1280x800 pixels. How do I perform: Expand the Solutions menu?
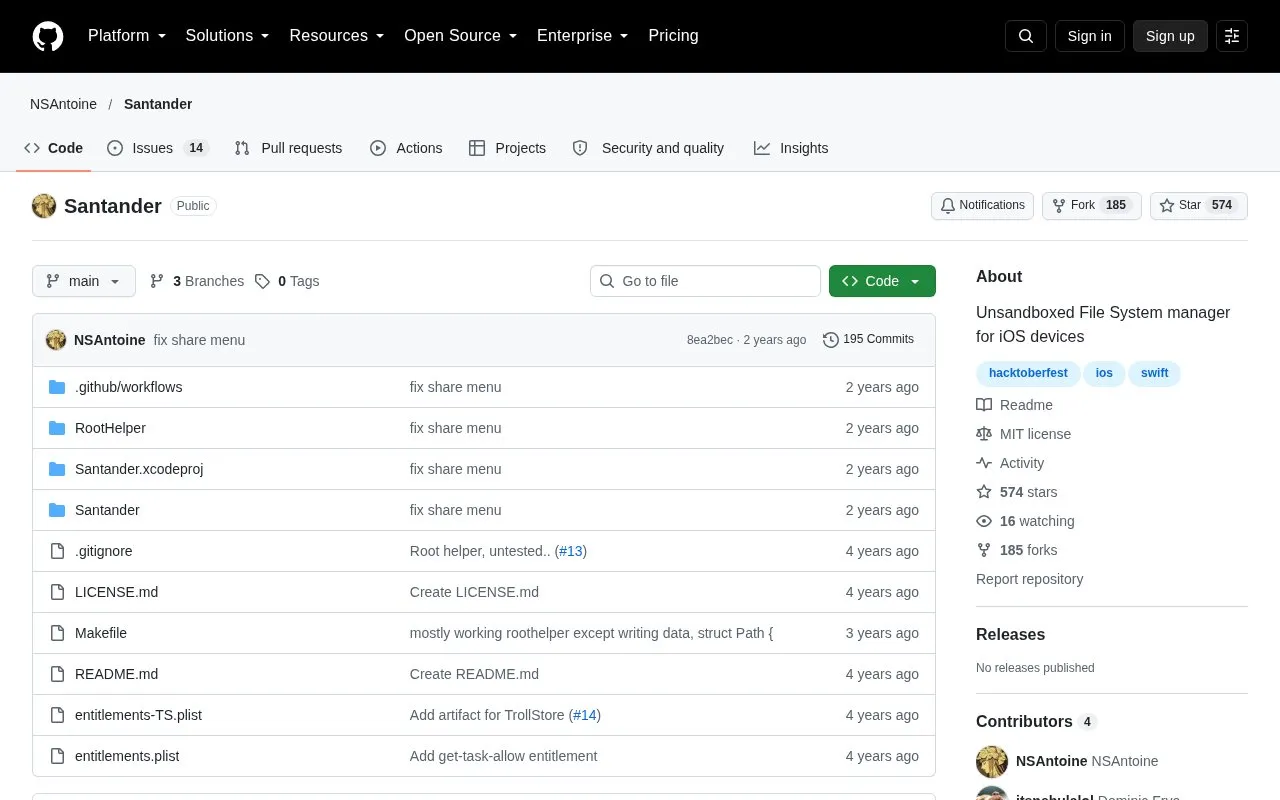point(228,36)
